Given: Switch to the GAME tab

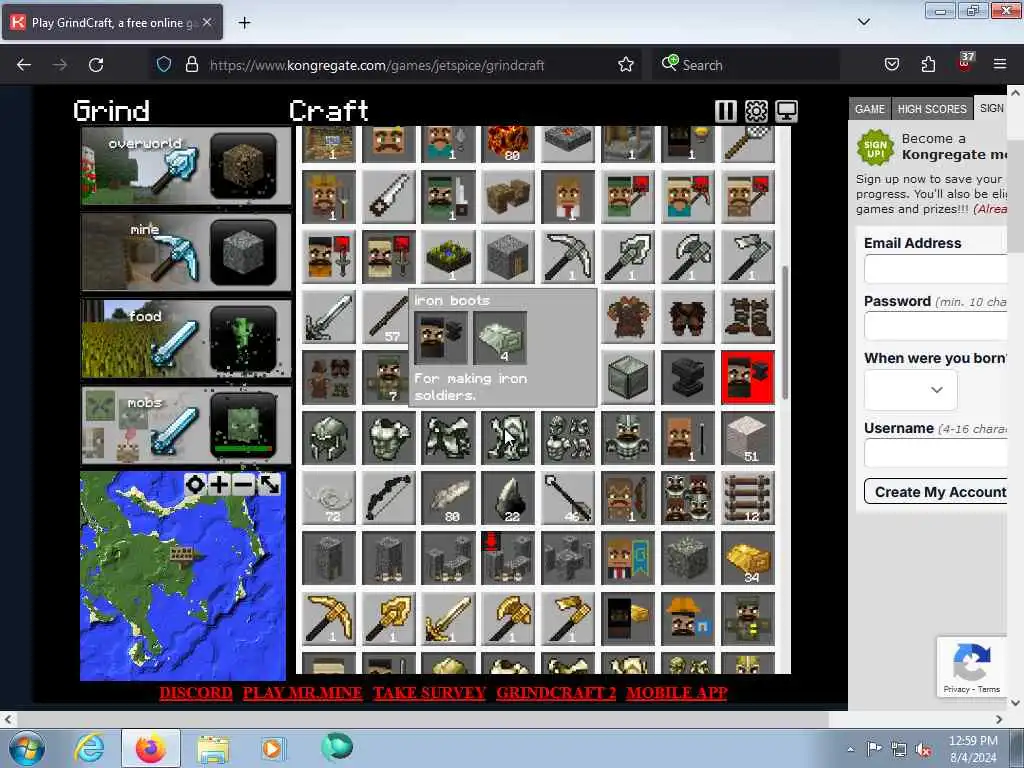Looking at the screenshot, I should point(870,109).
